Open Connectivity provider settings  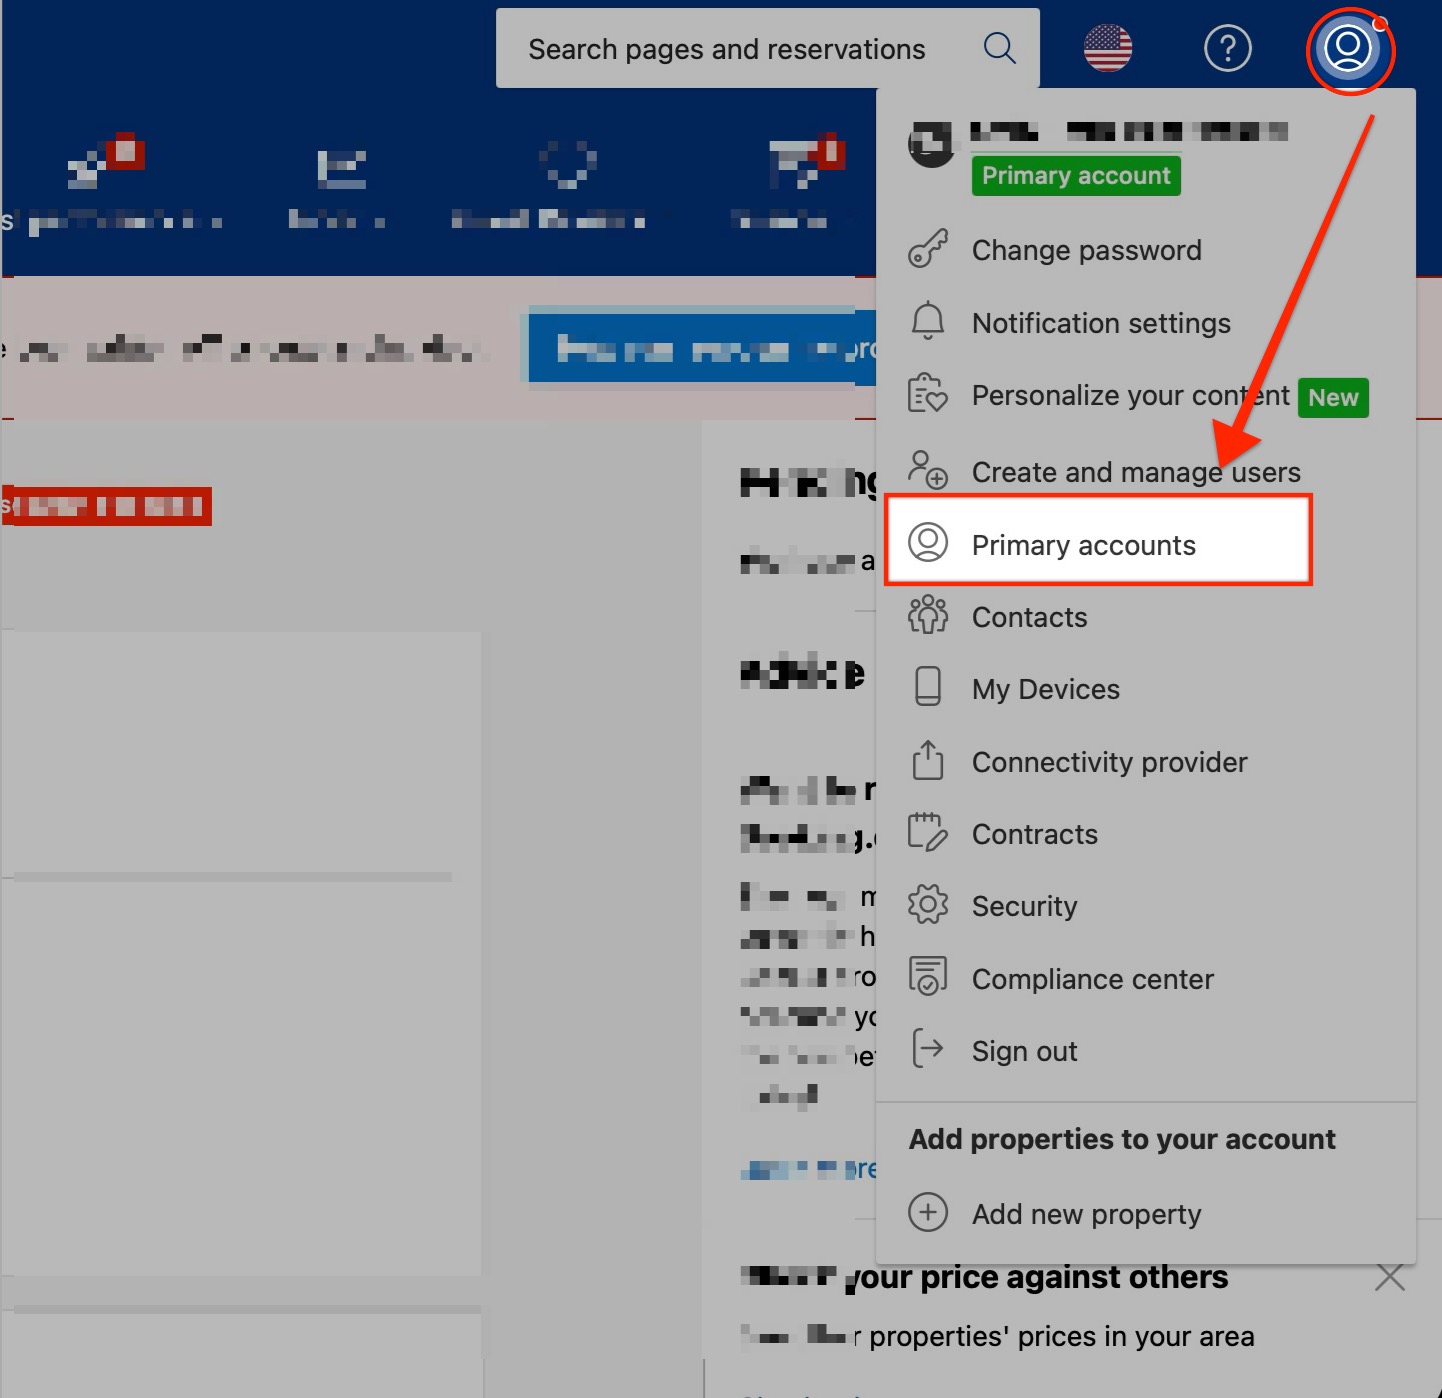(x=1109, y=762)
